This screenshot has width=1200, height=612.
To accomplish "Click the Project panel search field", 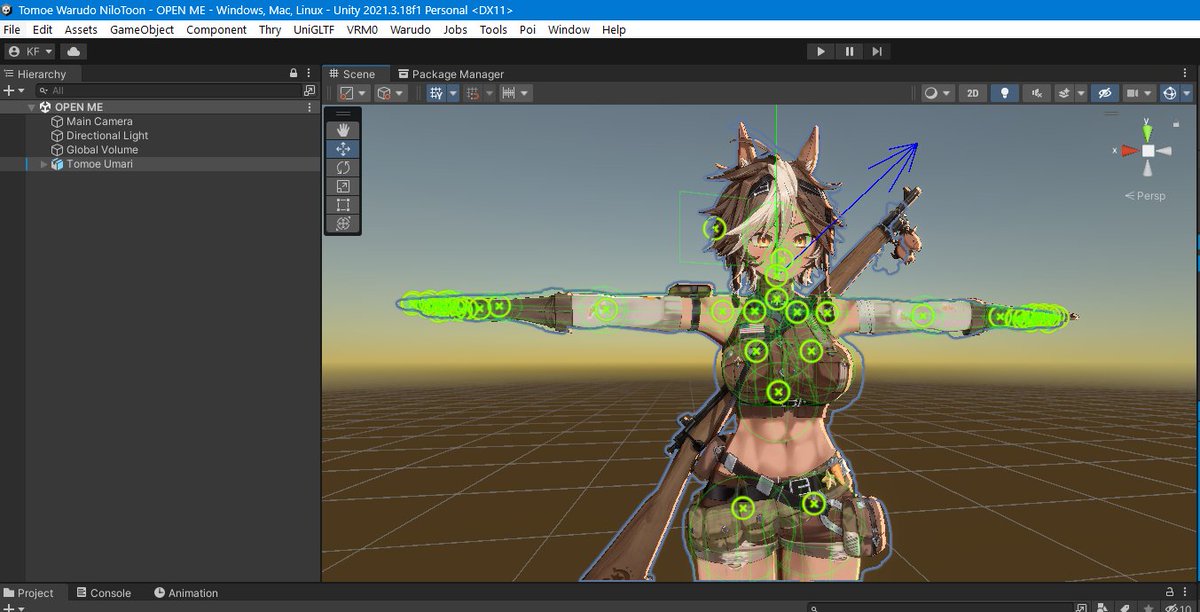I will pyautogui.click(x=940, y=607).
